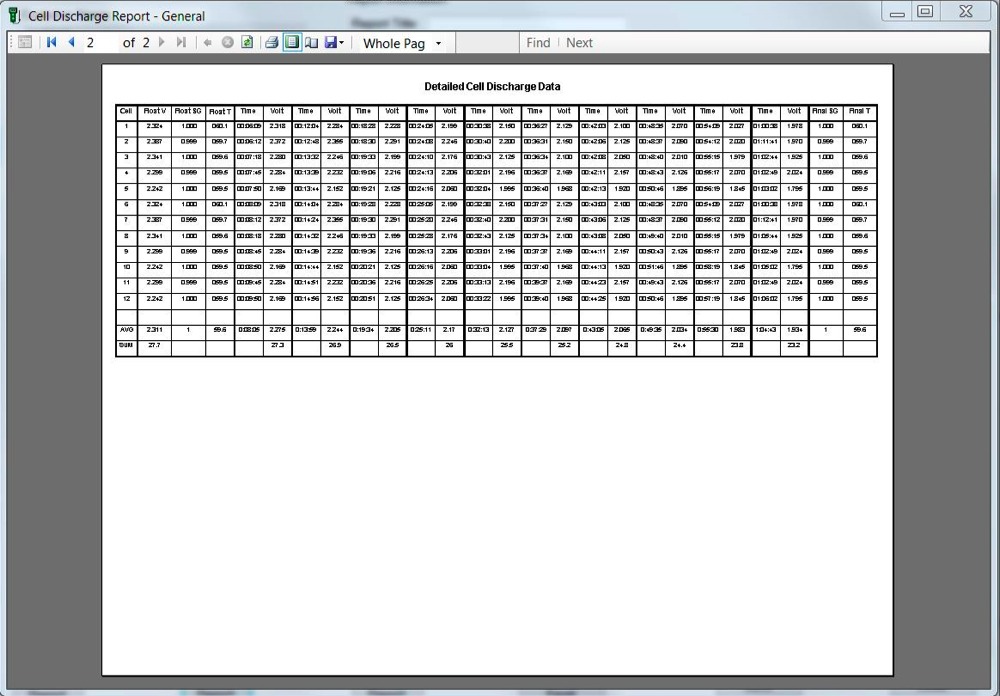Viewport: 1000px width, 696px height.
Task: Go to the first page
Action: click(x=52, y=43)
